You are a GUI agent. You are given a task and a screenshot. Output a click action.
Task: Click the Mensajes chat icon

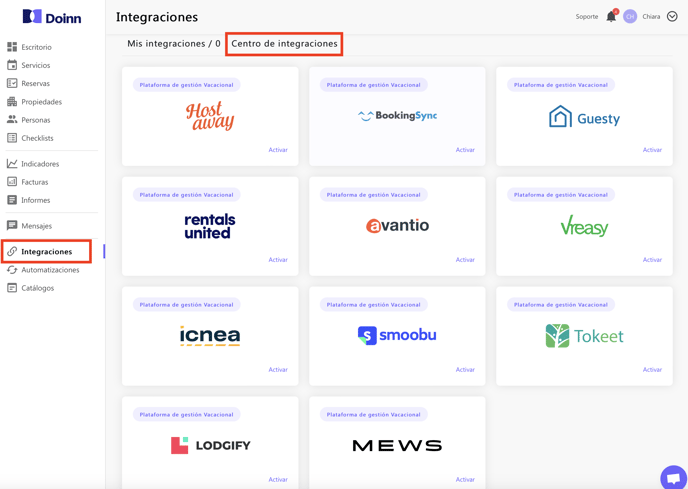pyautogui.click(x=12, y=226)
